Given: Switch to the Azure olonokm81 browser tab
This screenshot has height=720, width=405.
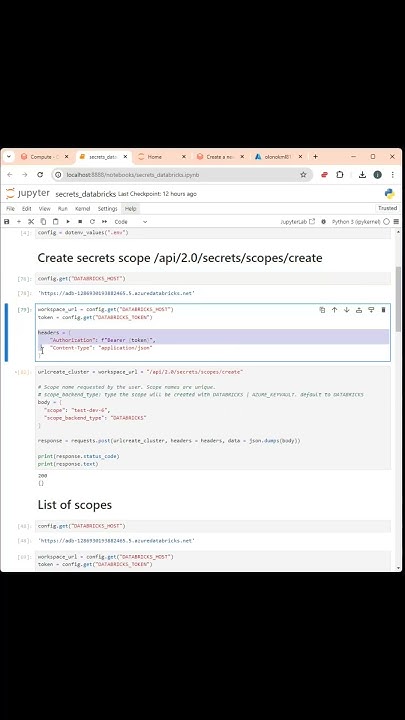Looking at the screenshot, I should click(278, 157).
